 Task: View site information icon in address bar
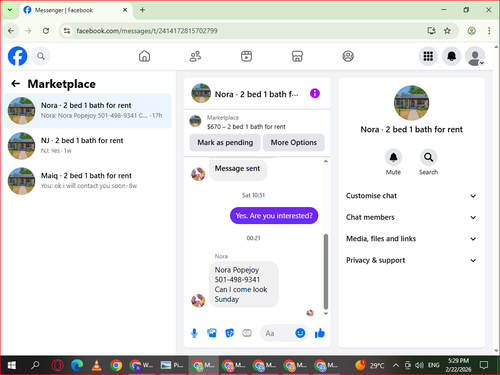click(67, 31)
